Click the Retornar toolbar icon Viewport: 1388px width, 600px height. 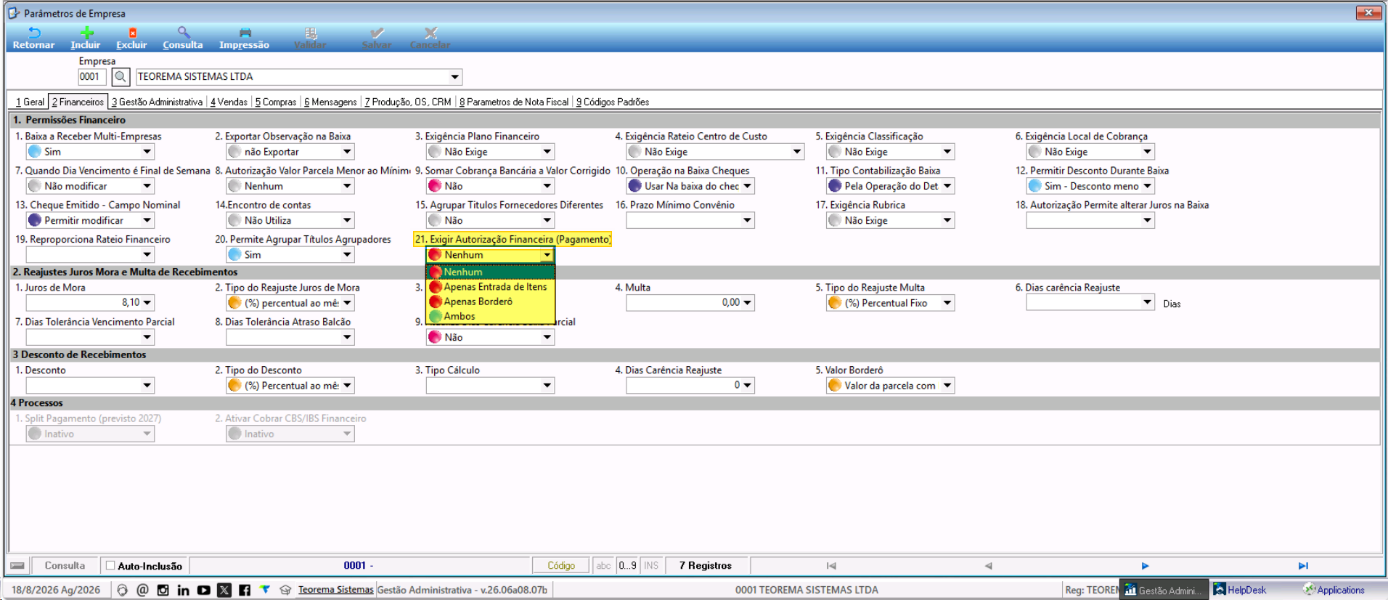pos(33,38)
